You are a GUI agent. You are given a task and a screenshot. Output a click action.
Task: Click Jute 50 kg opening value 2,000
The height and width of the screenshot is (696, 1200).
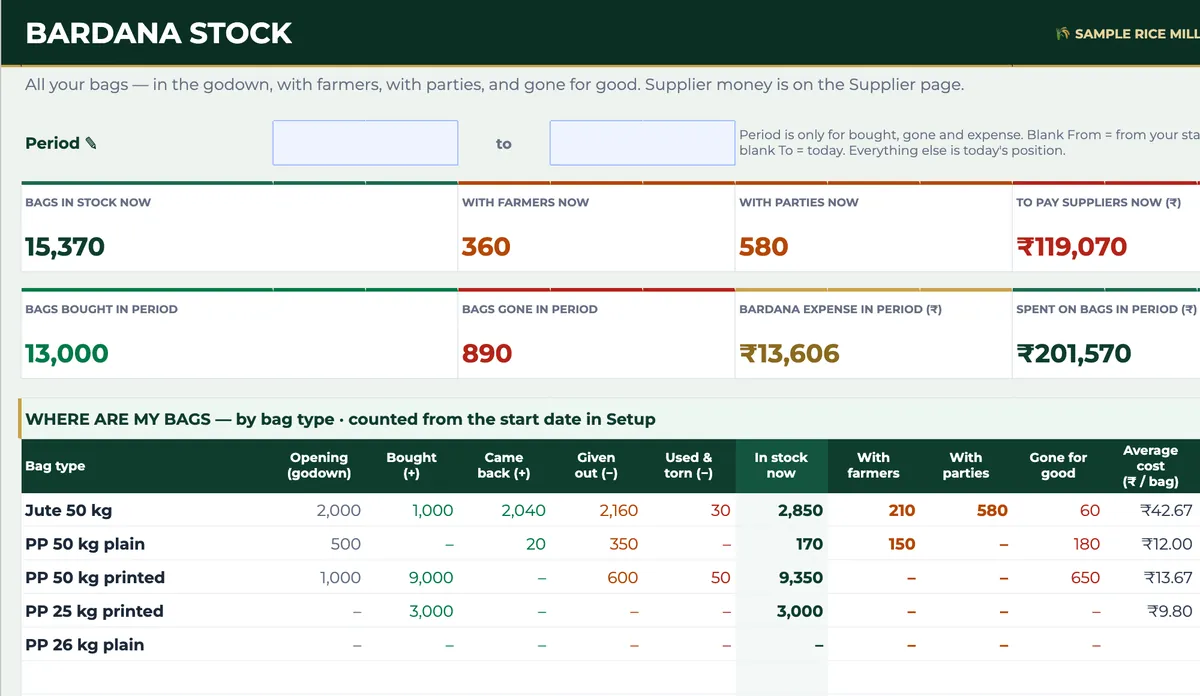pyautogui.click(x=339, y=510)
